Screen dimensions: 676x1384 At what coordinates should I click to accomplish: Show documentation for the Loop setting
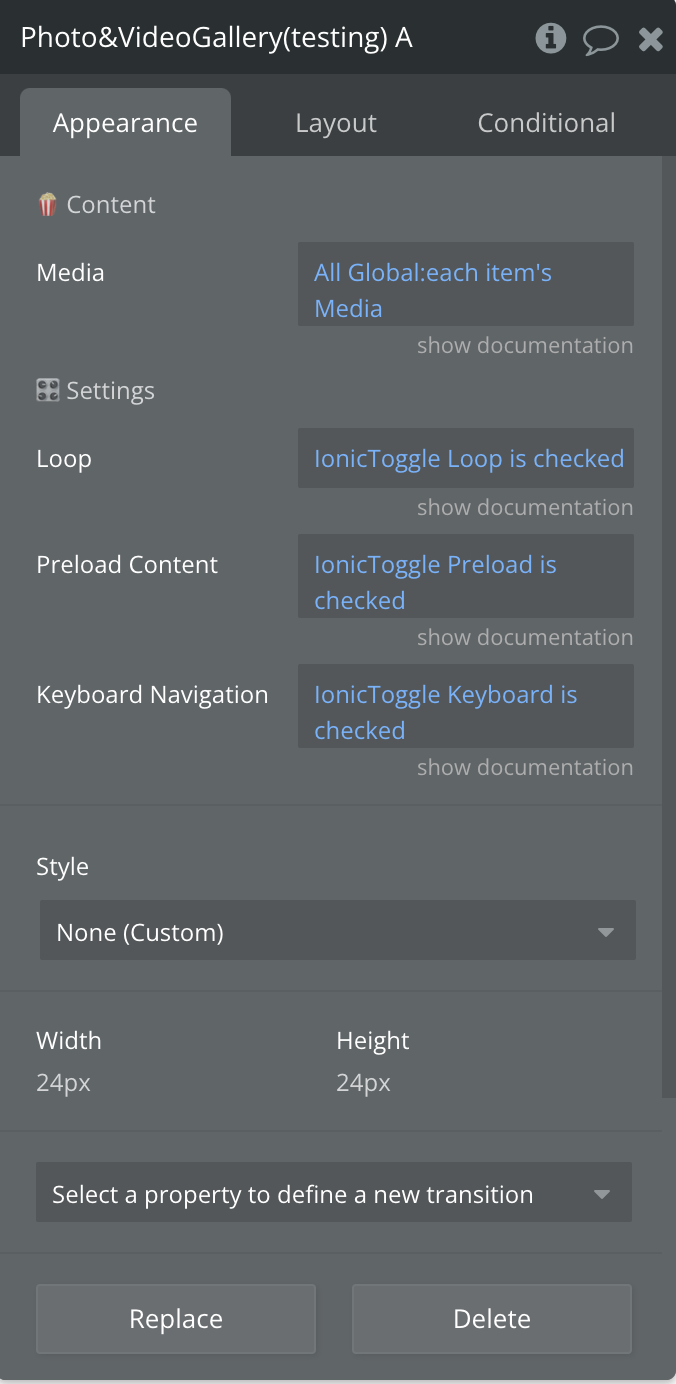click(524, 508)
